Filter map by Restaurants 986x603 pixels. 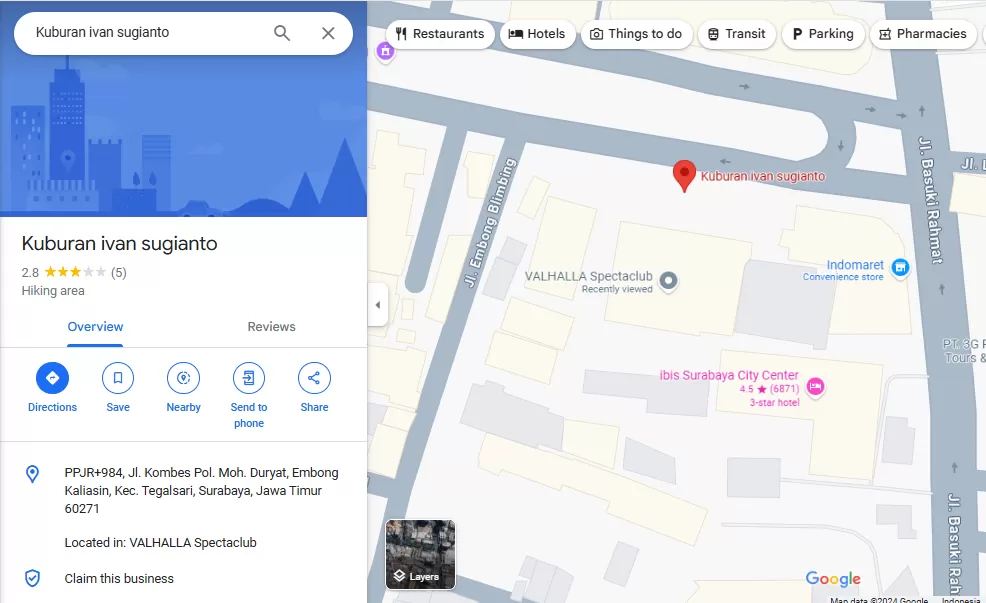pyautogui.click(x=440, y=34)
